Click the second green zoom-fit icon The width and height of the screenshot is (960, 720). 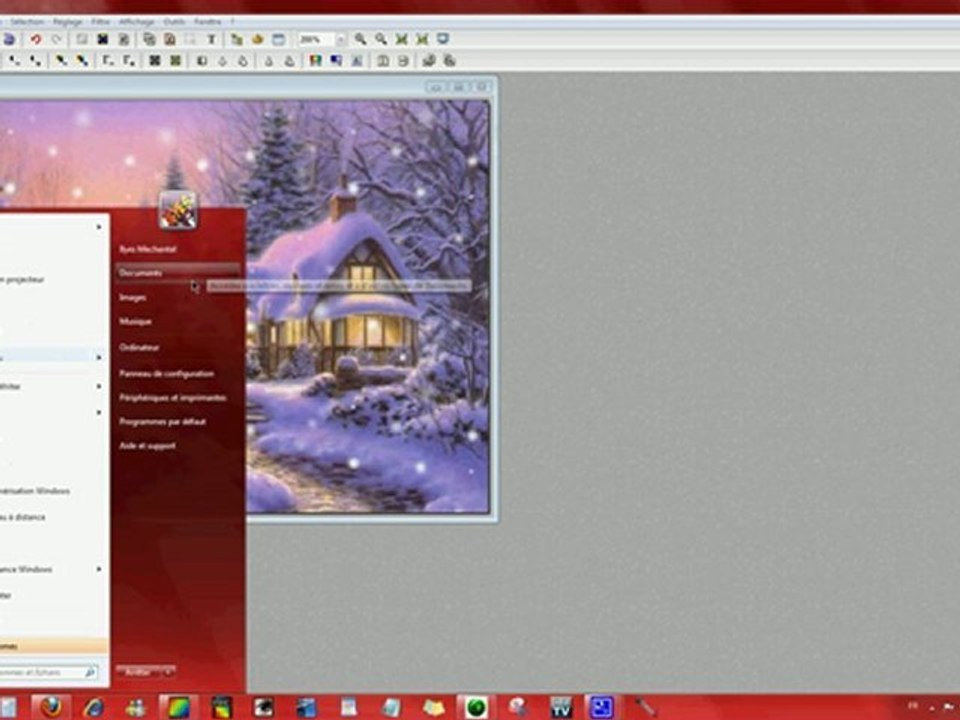point(422,39)
